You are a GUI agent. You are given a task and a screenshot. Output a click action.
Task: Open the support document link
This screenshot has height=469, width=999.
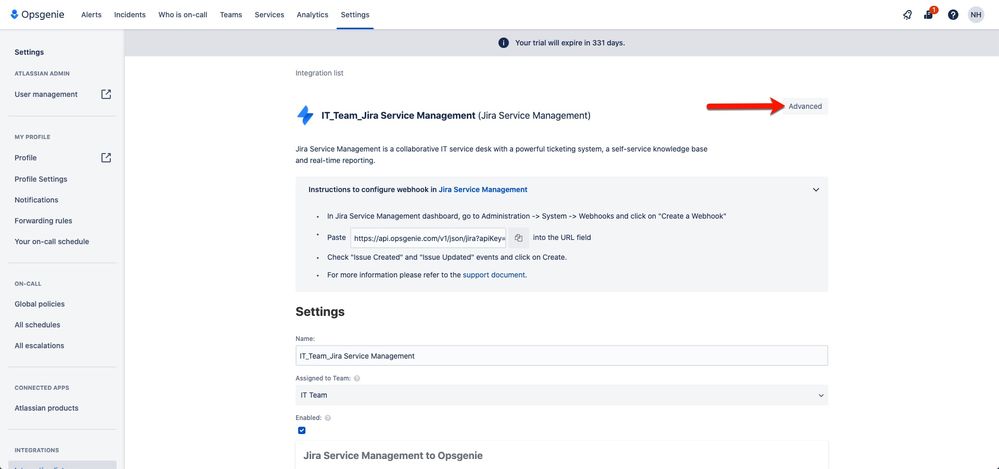click(494, 275)
